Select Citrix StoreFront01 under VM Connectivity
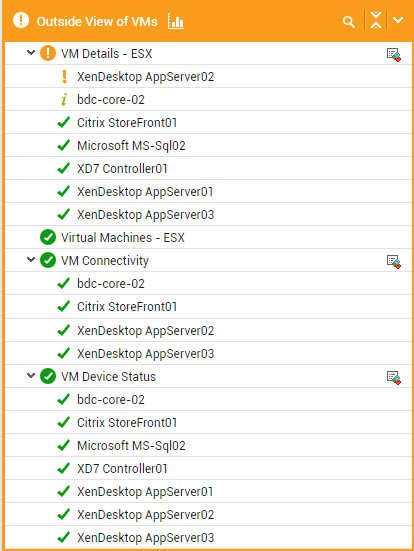The height and width of the screenshot is (551, 414). pyautogui.click(x=127, y=307)
